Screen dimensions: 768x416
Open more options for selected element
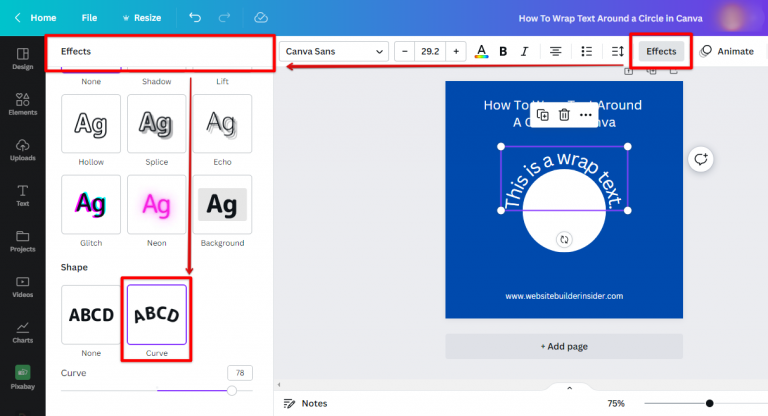click(x=585, y=116)
